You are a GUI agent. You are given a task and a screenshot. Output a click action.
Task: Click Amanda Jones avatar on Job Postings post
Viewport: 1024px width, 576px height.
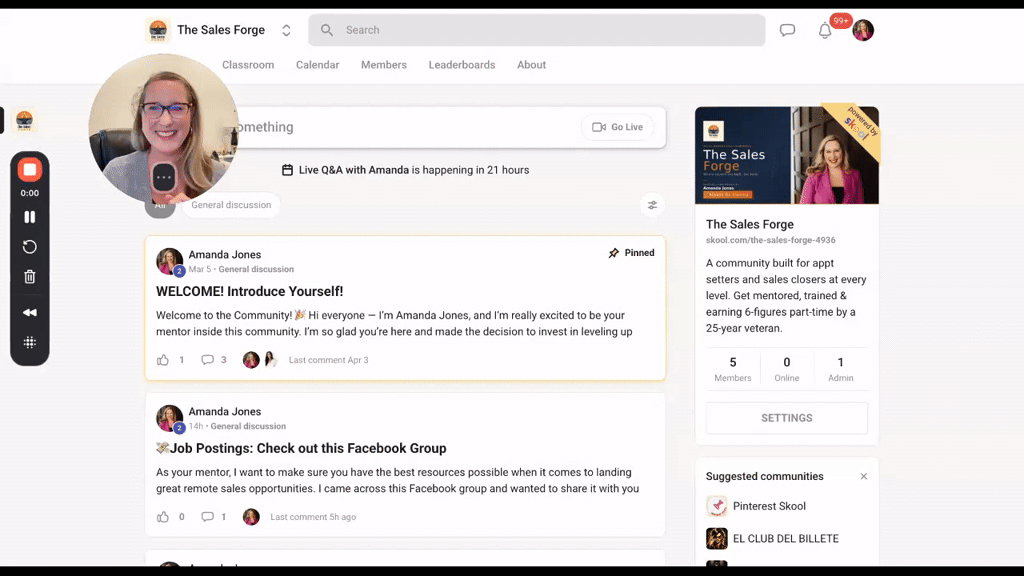[x=170, y=418]
